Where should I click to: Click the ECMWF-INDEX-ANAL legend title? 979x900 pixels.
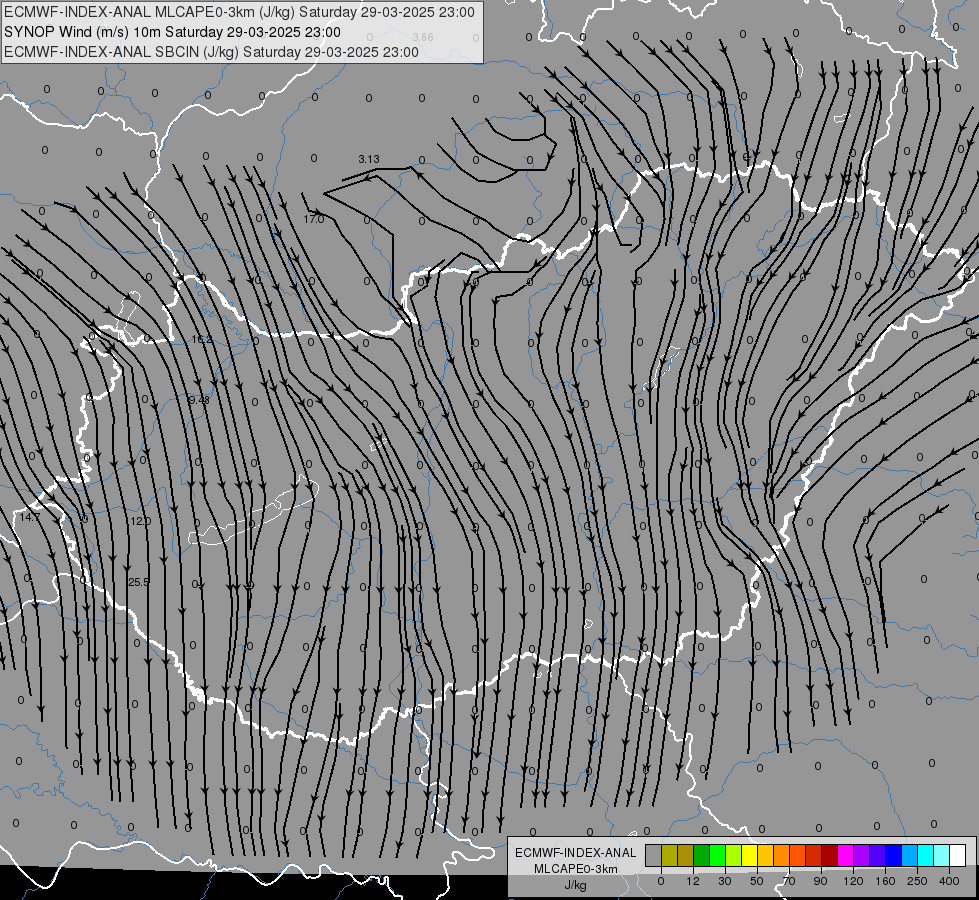(x=576, y=853)
